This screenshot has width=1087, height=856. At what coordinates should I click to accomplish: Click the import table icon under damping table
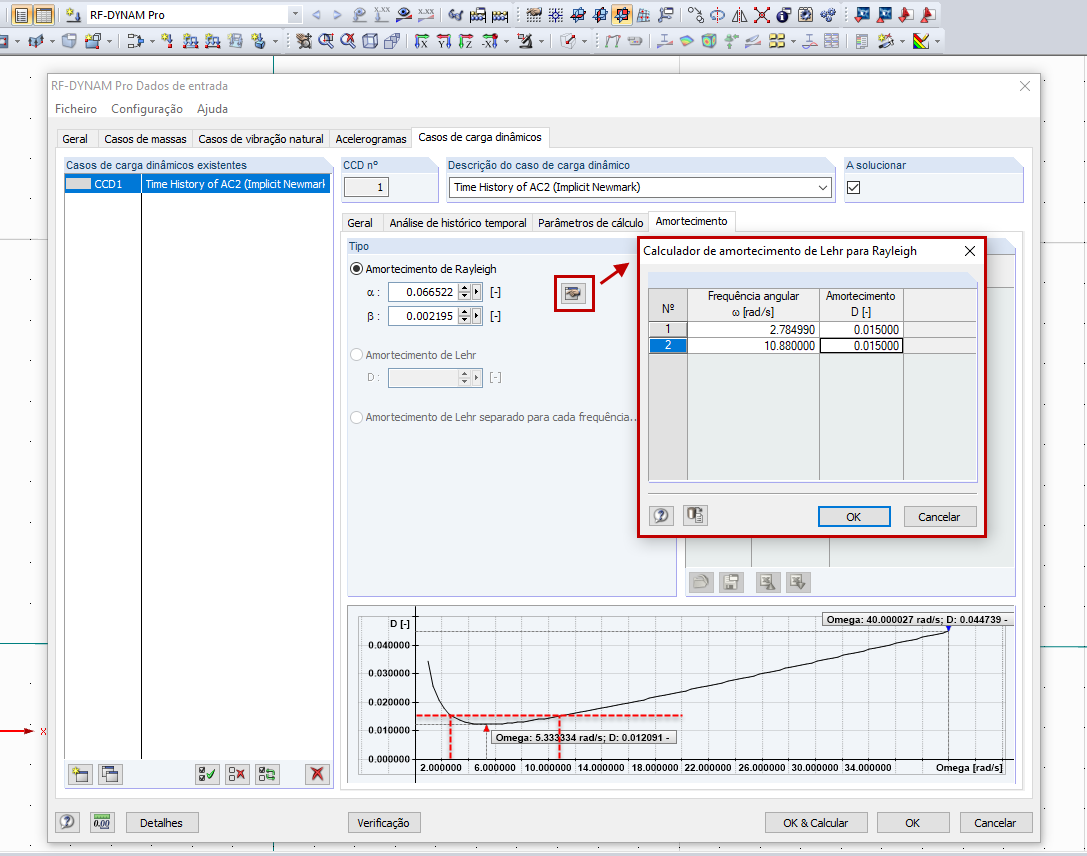tap(767, 582)
